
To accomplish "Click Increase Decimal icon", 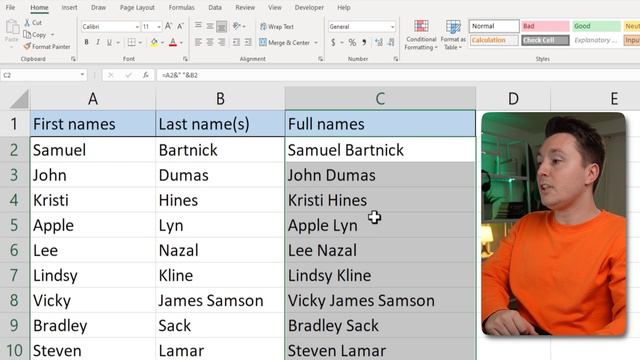I will [x=378, y=42].
